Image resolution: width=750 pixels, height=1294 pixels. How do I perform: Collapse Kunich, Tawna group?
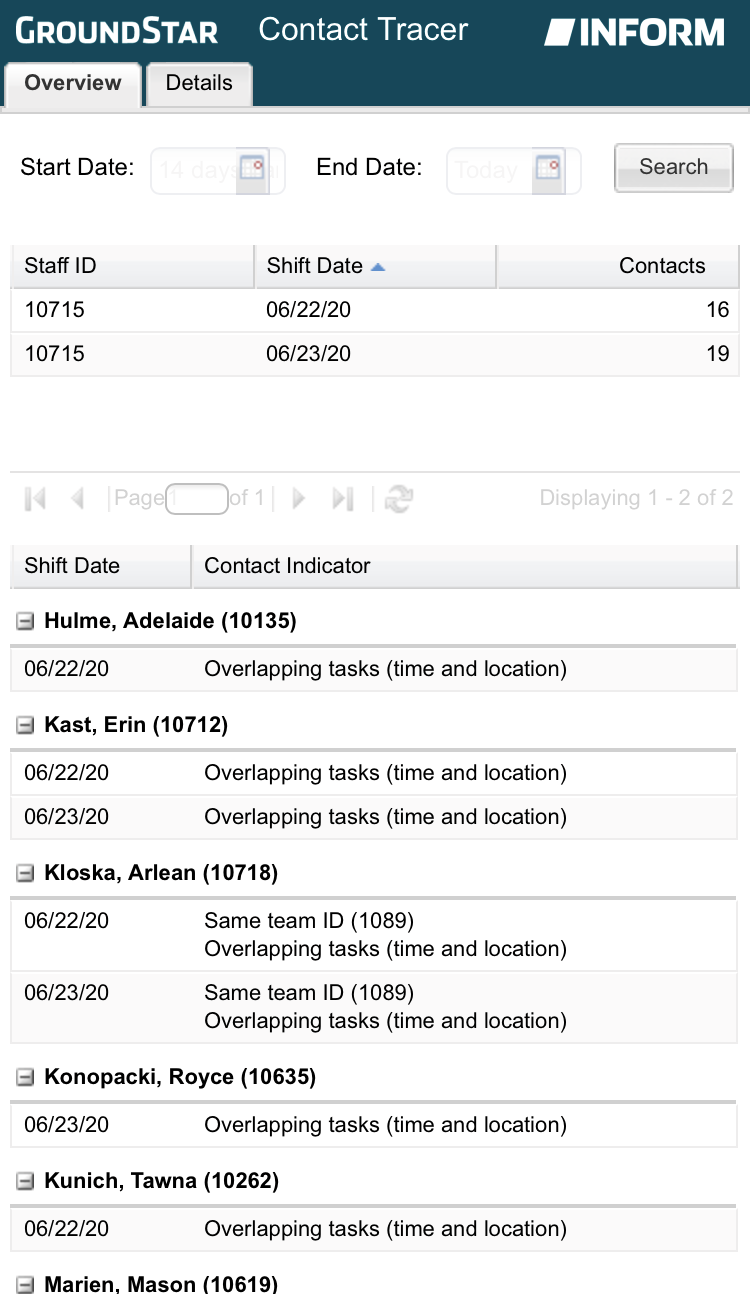point(25,1182)
